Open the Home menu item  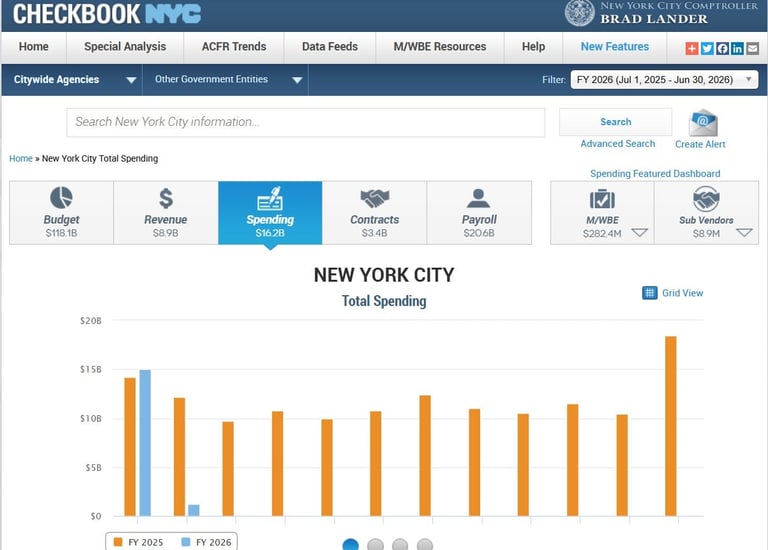point(34,47)
